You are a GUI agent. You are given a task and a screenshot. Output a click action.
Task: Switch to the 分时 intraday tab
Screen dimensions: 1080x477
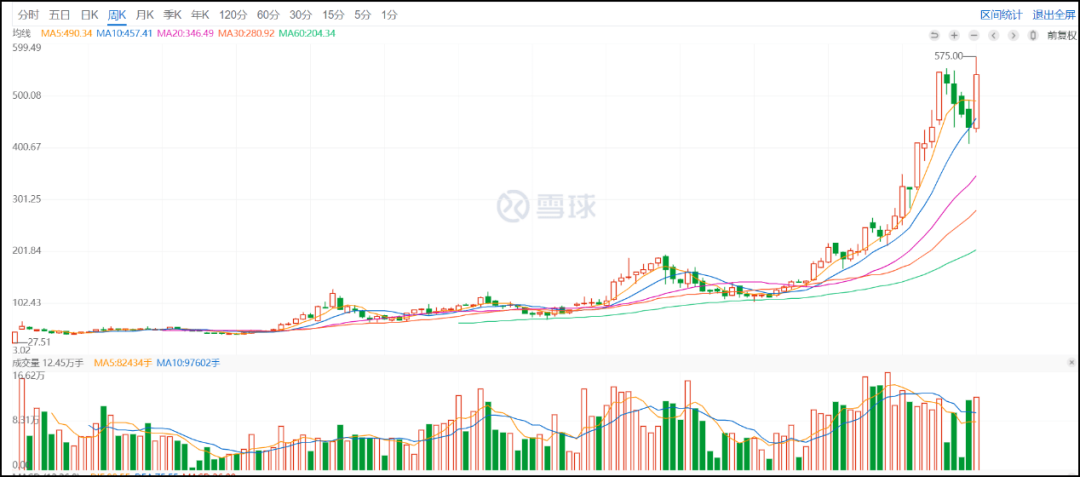point(28,15)
